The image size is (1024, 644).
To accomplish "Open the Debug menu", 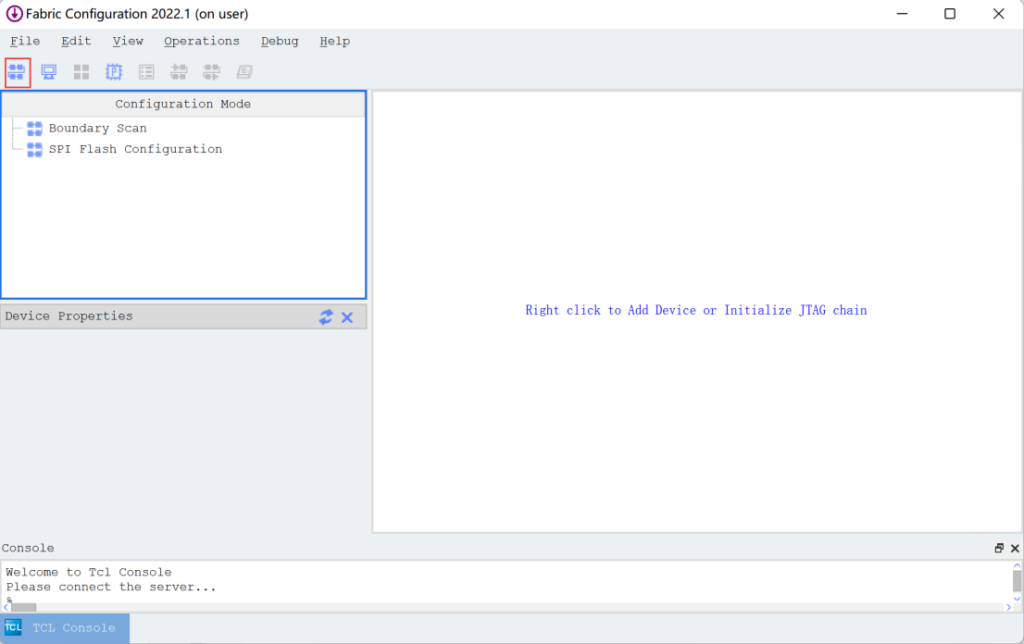I will click(279, 41).
